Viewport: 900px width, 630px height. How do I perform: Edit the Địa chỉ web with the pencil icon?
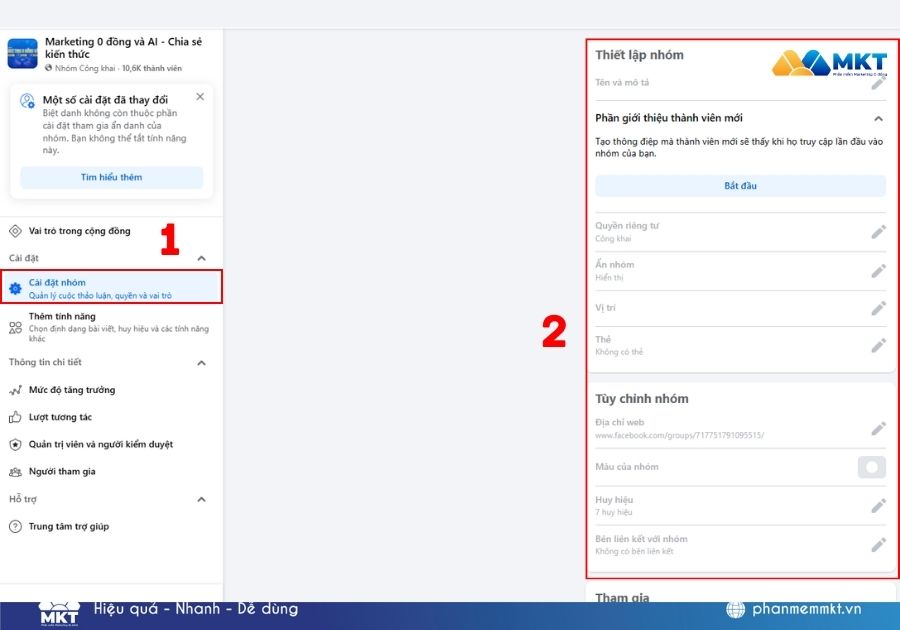click(878, 428)
